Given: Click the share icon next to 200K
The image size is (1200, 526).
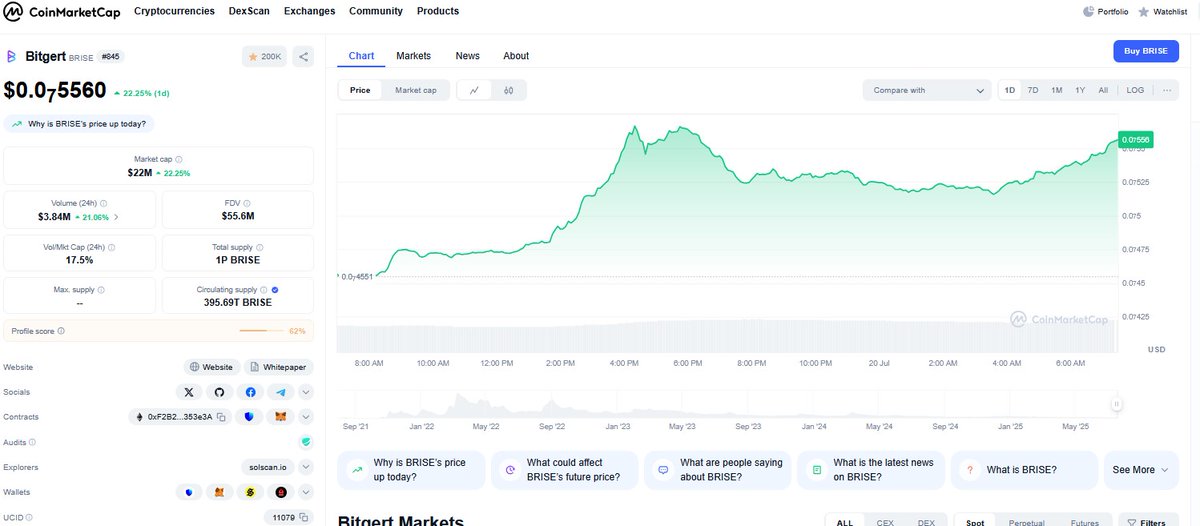Looking at the screenshot, I should 304,57.
